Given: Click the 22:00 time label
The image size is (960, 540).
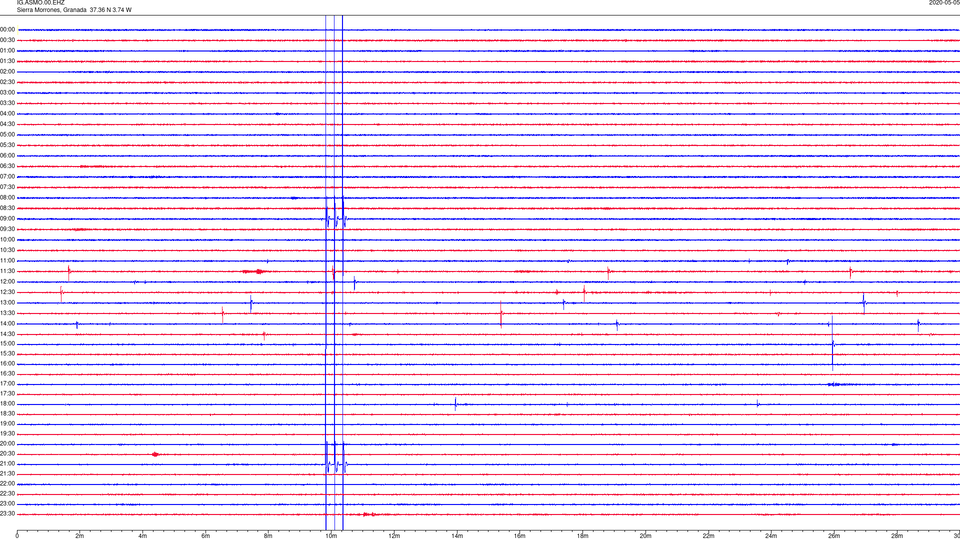Looking at the screenshot, I should click(7, 484).
